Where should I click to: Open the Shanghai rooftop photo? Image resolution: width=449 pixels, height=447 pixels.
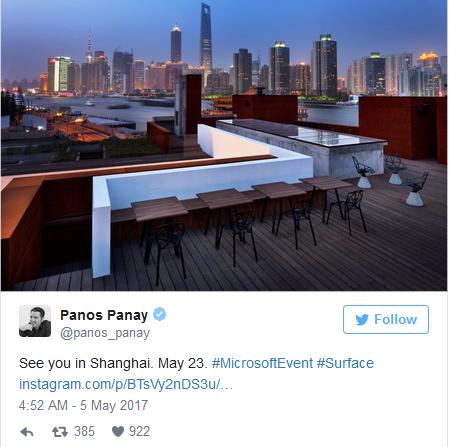224,145
